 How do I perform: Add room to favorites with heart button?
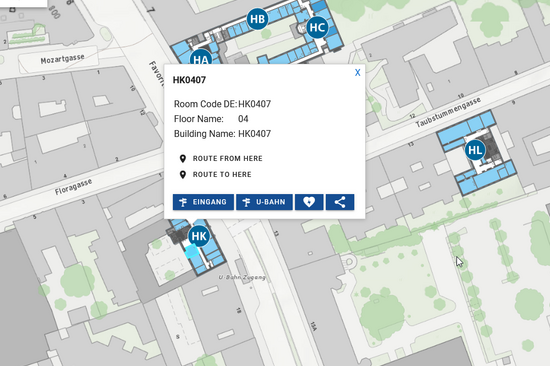coord(309,202)
